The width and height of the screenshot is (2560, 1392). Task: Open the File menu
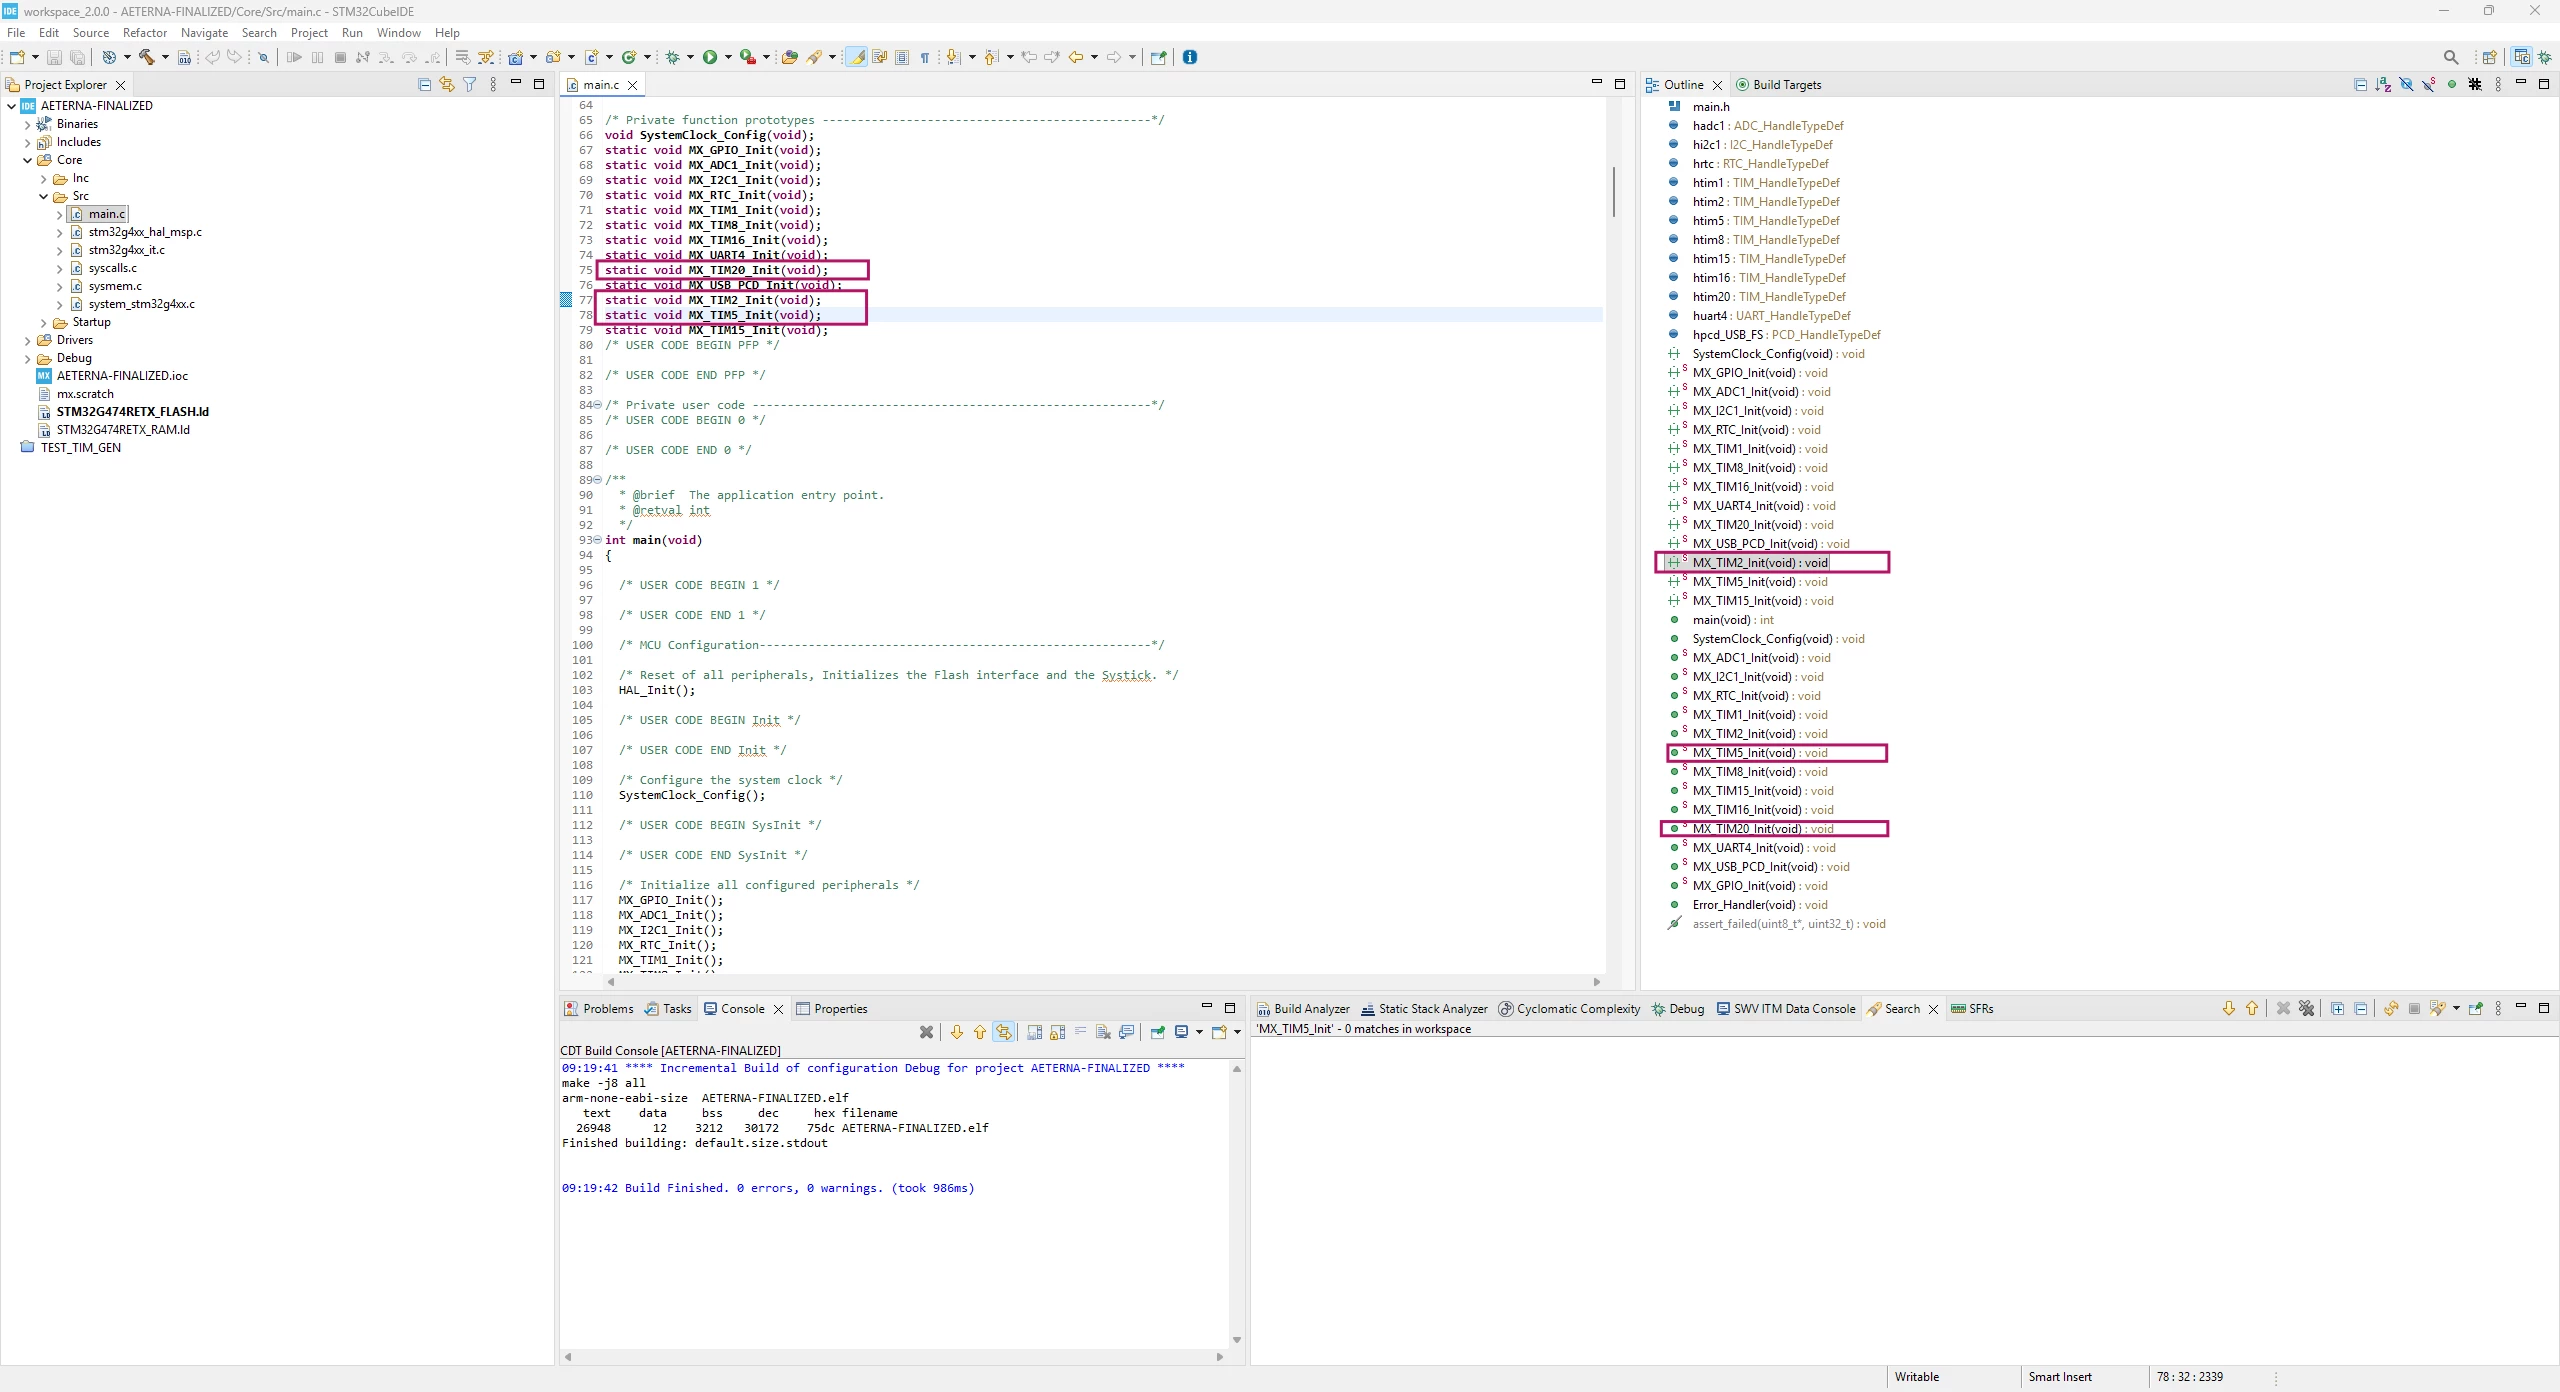pyautogui.click(x=16, y=33)
